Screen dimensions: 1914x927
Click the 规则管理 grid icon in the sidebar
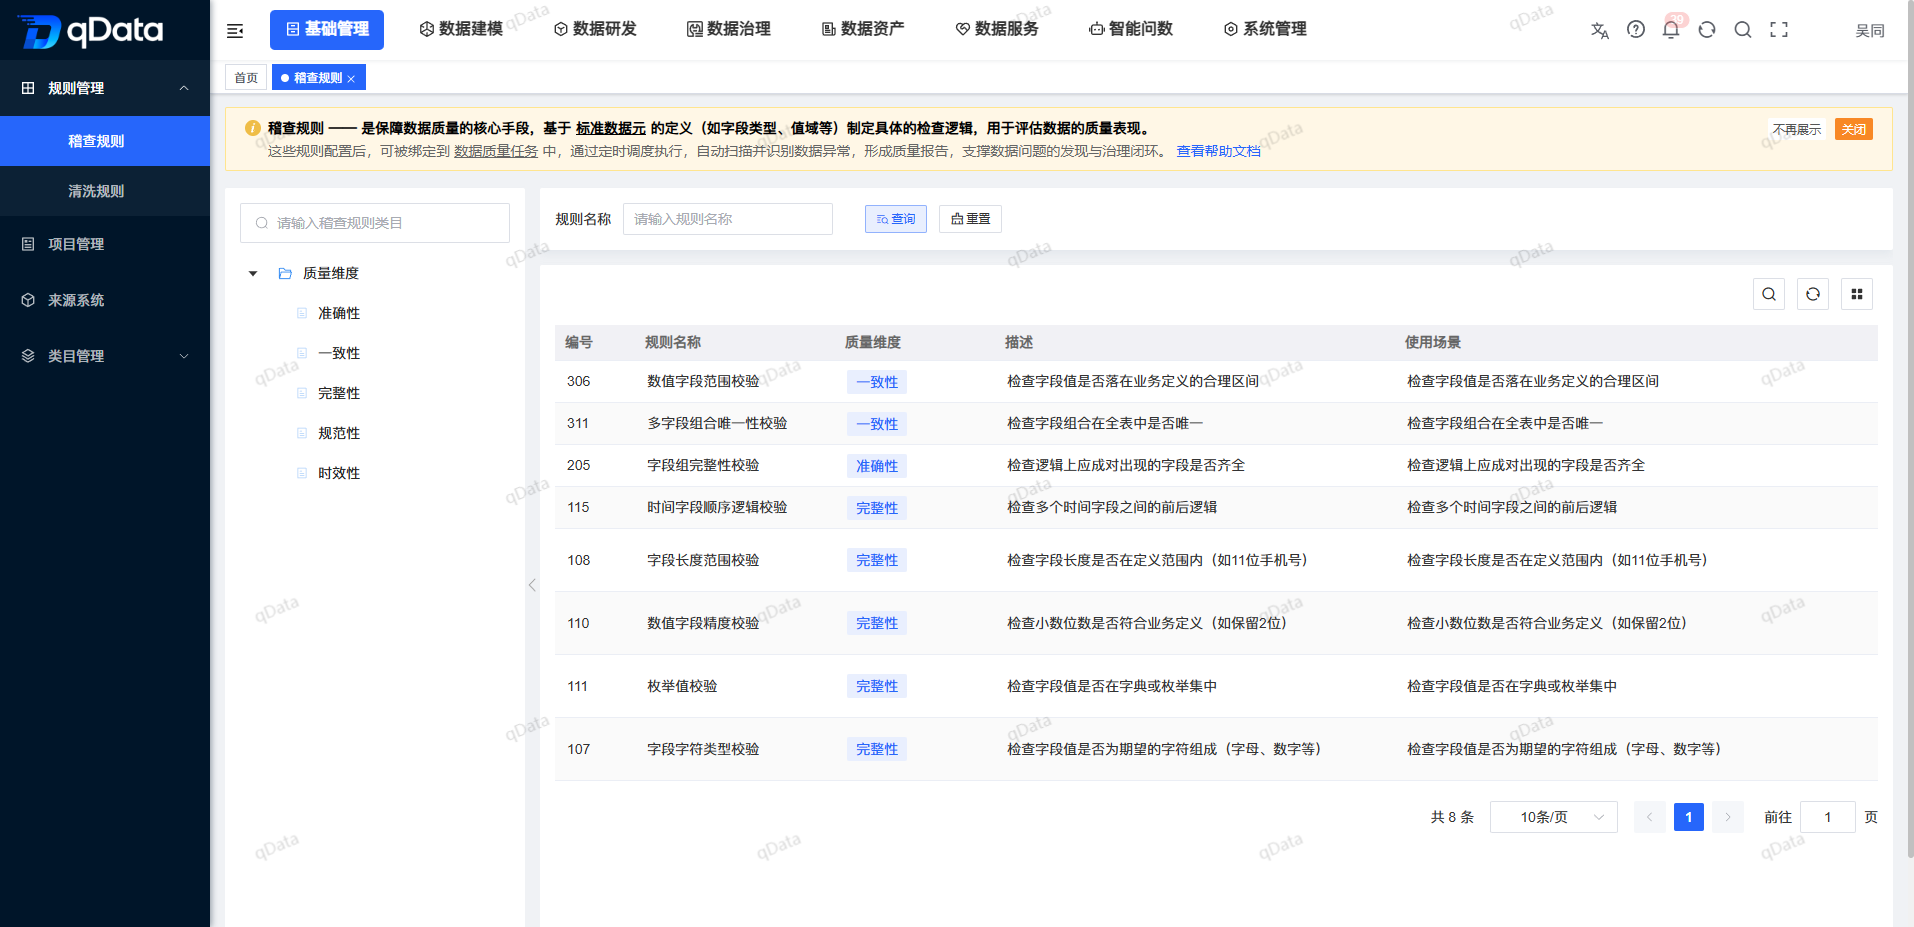click(x=28, y=88)
